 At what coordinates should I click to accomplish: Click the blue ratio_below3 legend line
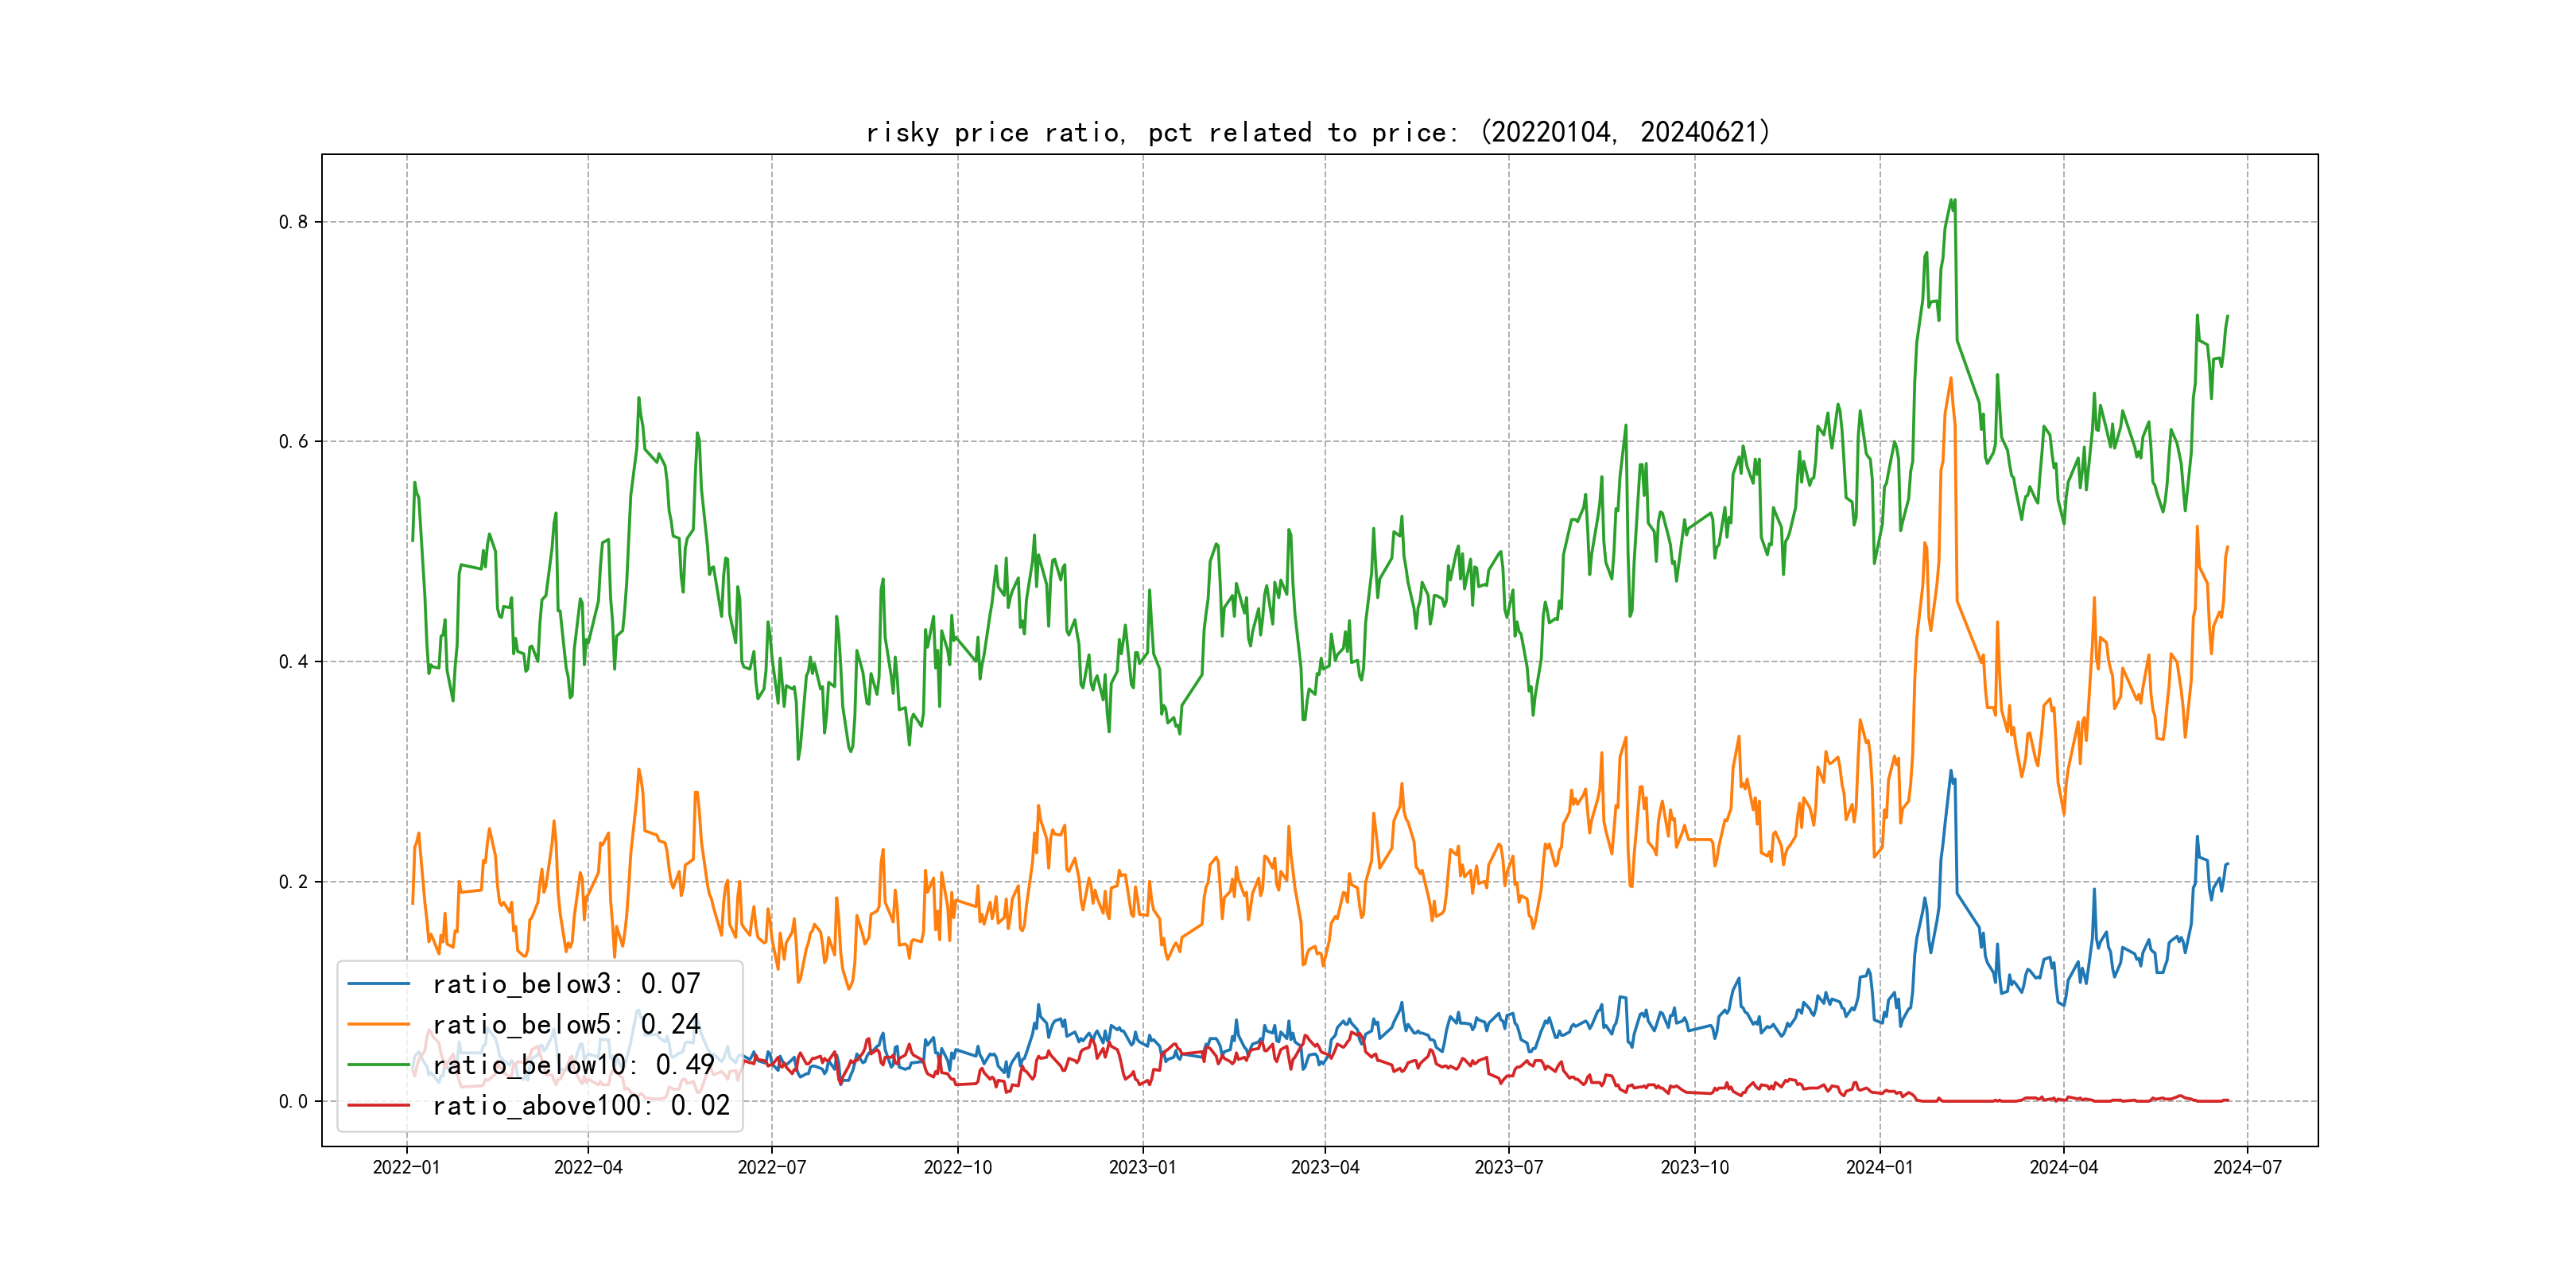point(378,984)
